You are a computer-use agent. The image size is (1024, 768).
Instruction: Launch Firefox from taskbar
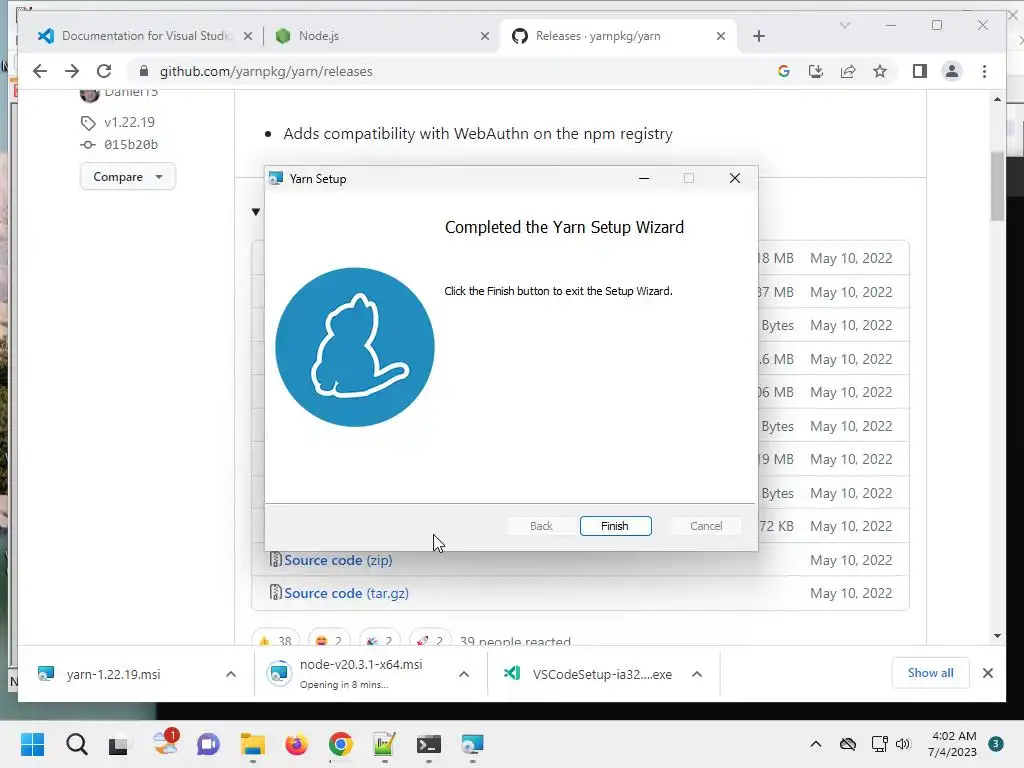pos(296,744)
